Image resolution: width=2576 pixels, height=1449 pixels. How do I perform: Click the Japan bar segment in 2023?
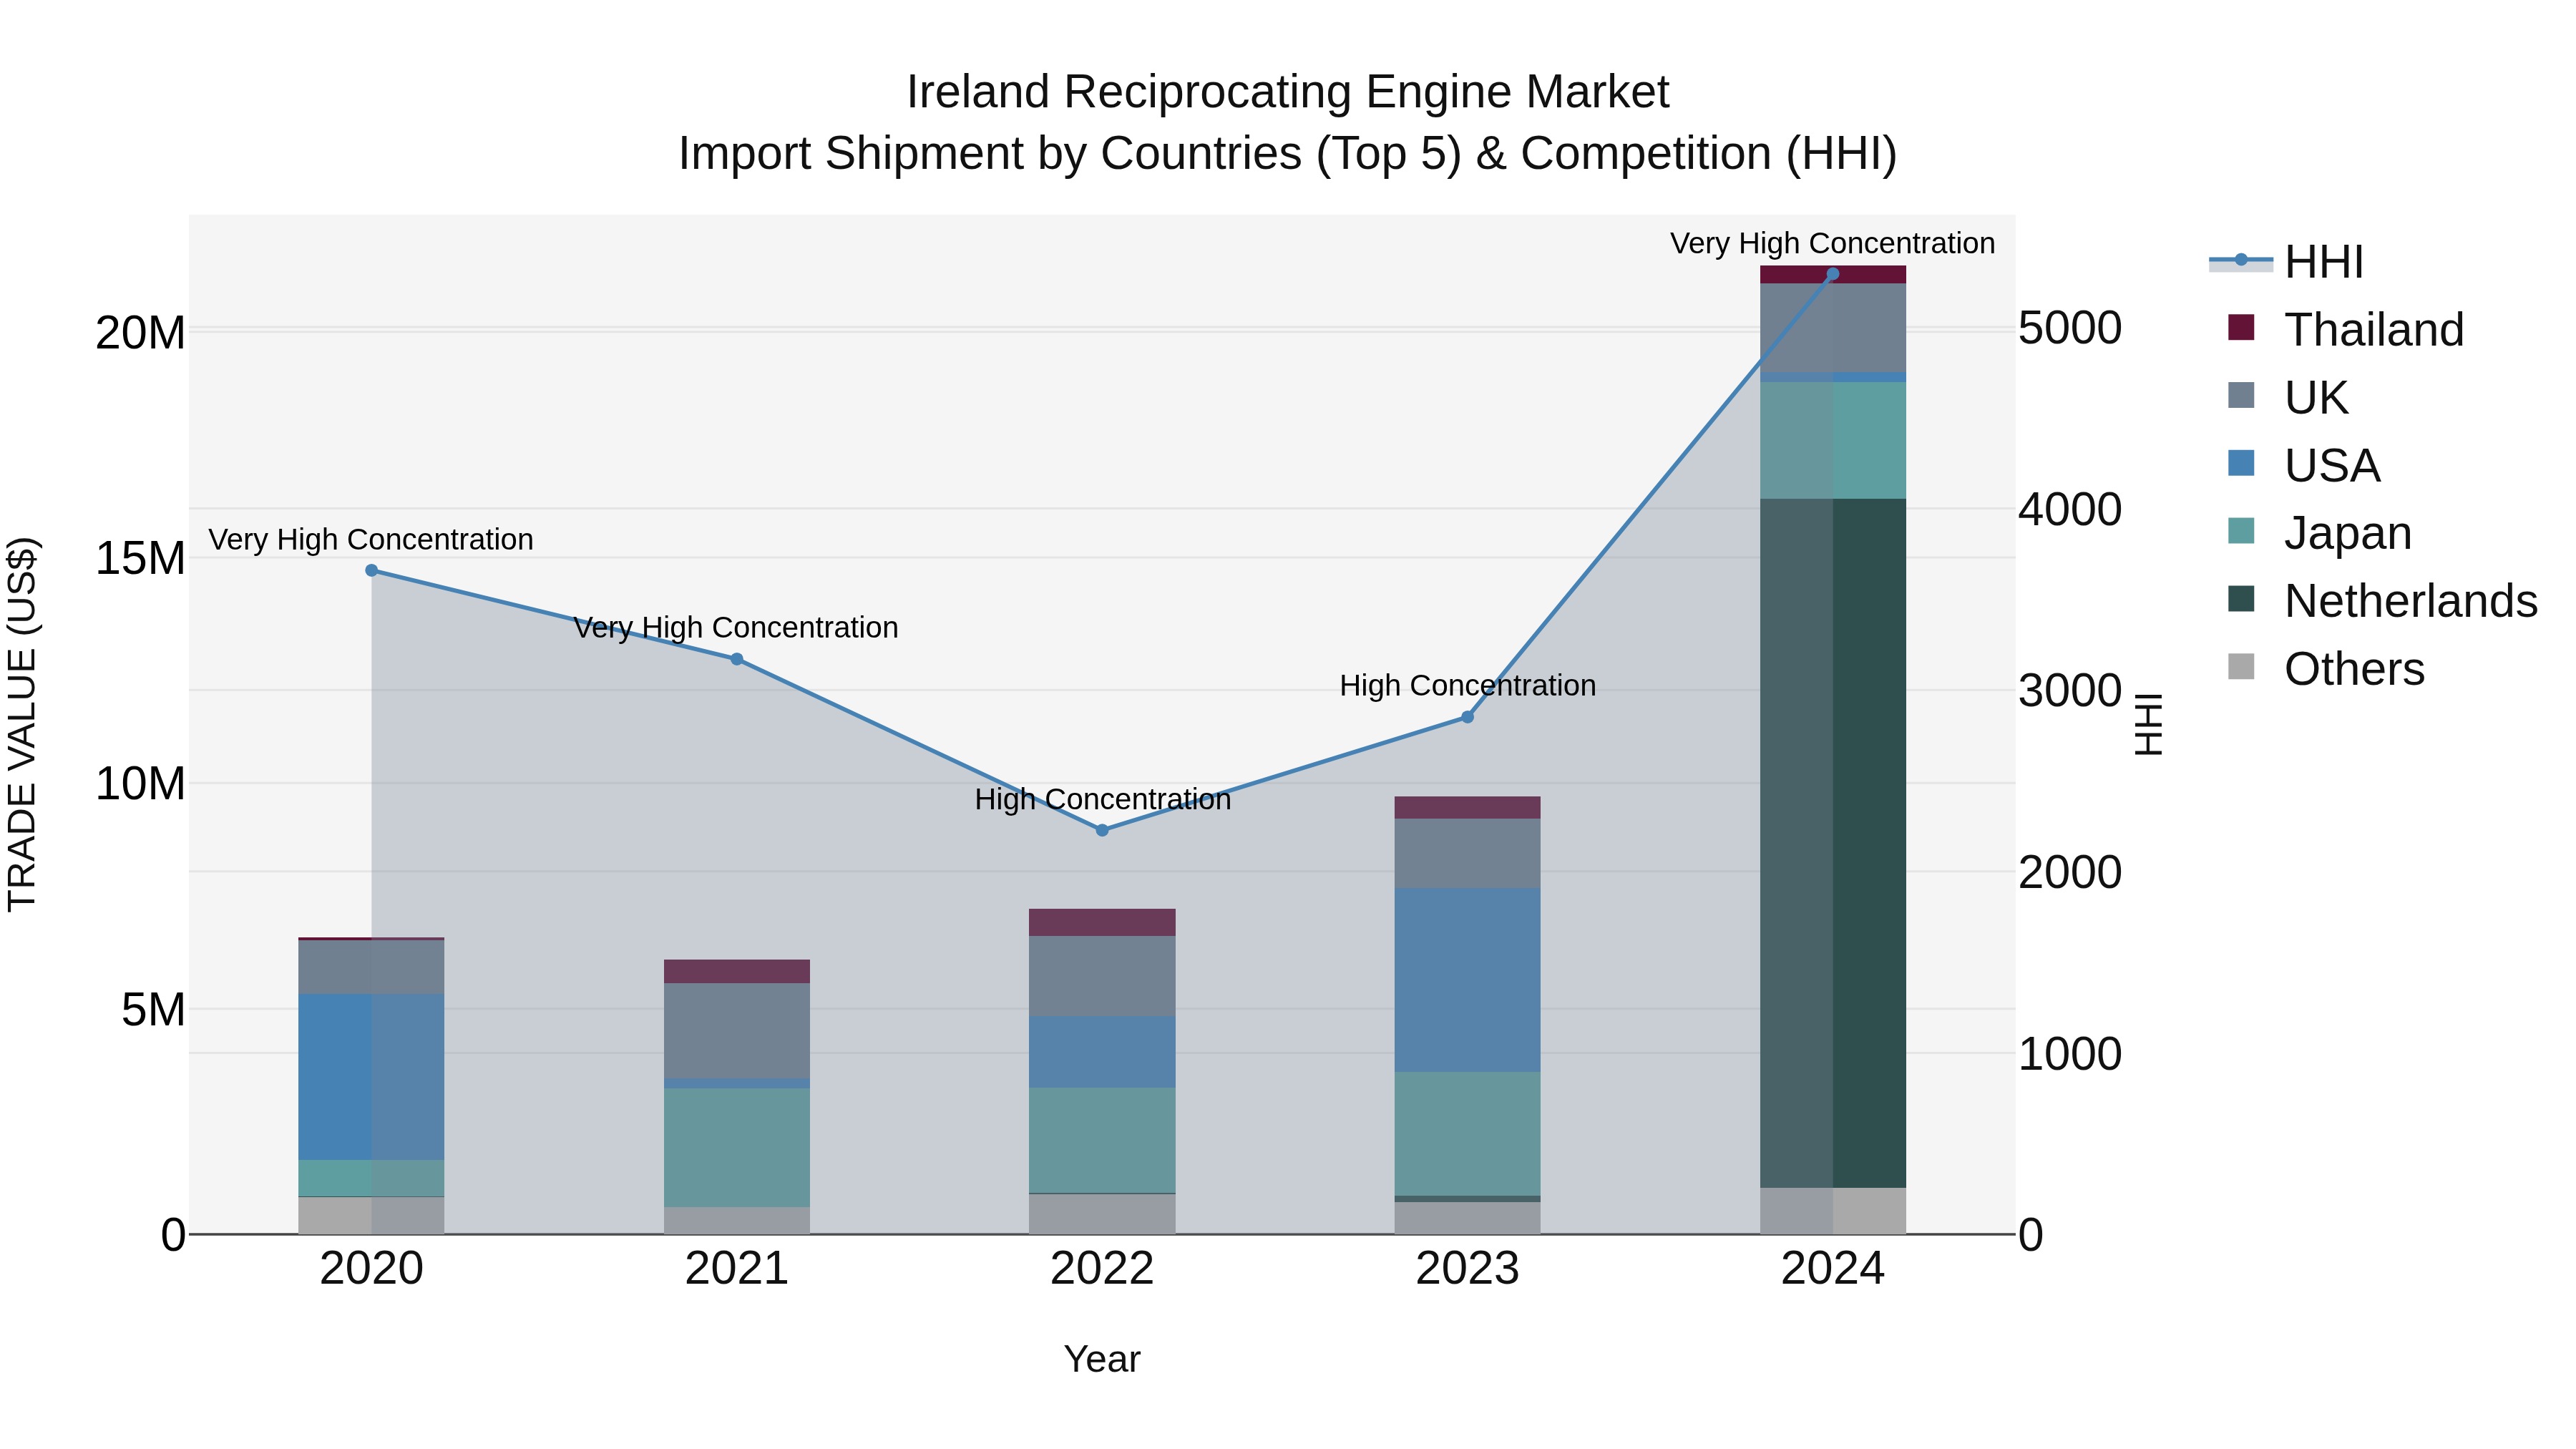pos(1467,1134)
